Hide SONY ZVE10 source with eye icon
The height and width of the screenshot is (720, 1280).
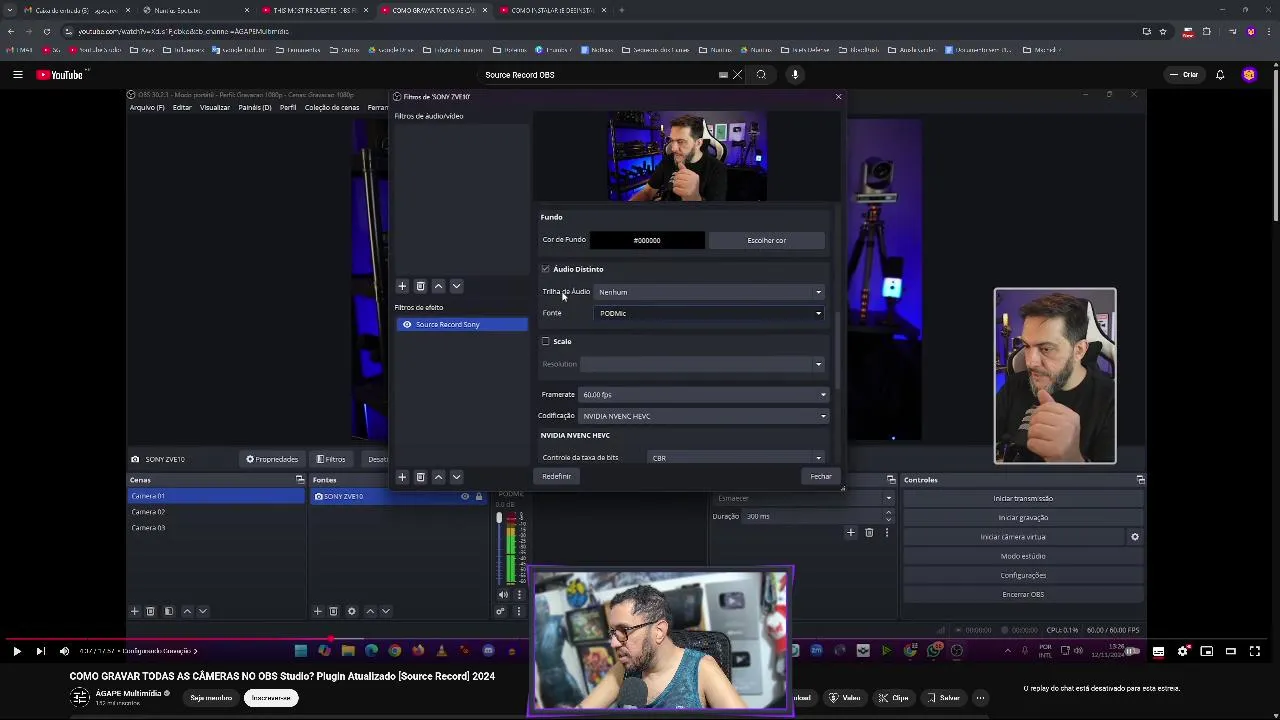(465, 496)
